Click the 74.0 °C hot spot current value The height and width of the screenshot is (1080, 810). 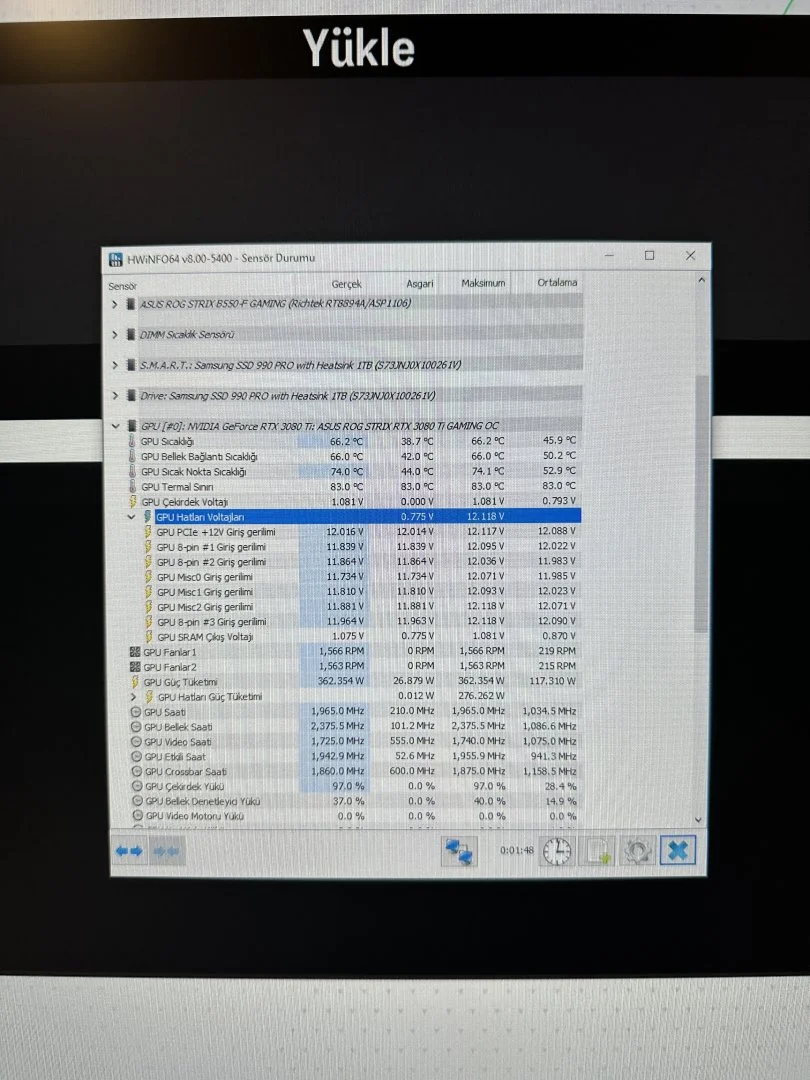click(346, 472)
